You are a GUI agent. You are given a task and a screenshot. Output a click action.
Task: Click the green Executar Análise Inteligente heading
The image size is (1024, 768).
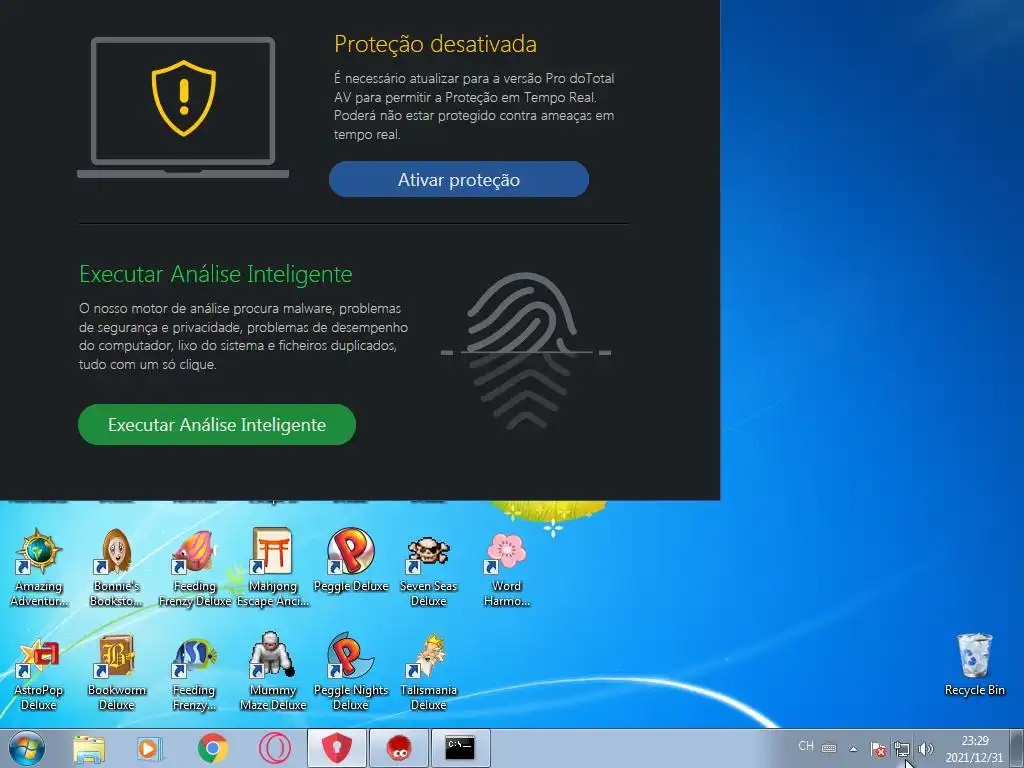point(216,274)
